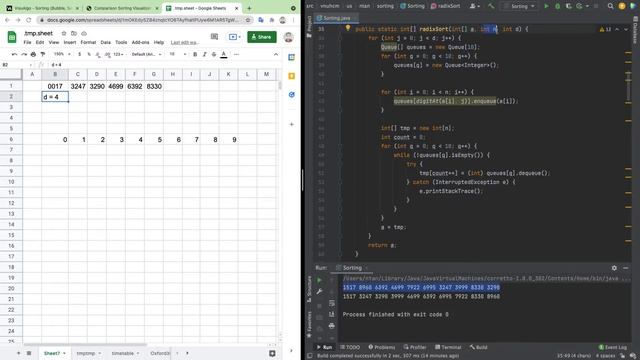640x360 pixels.
Task: Select cell containing 3247
Action: (x=78, y=86)
